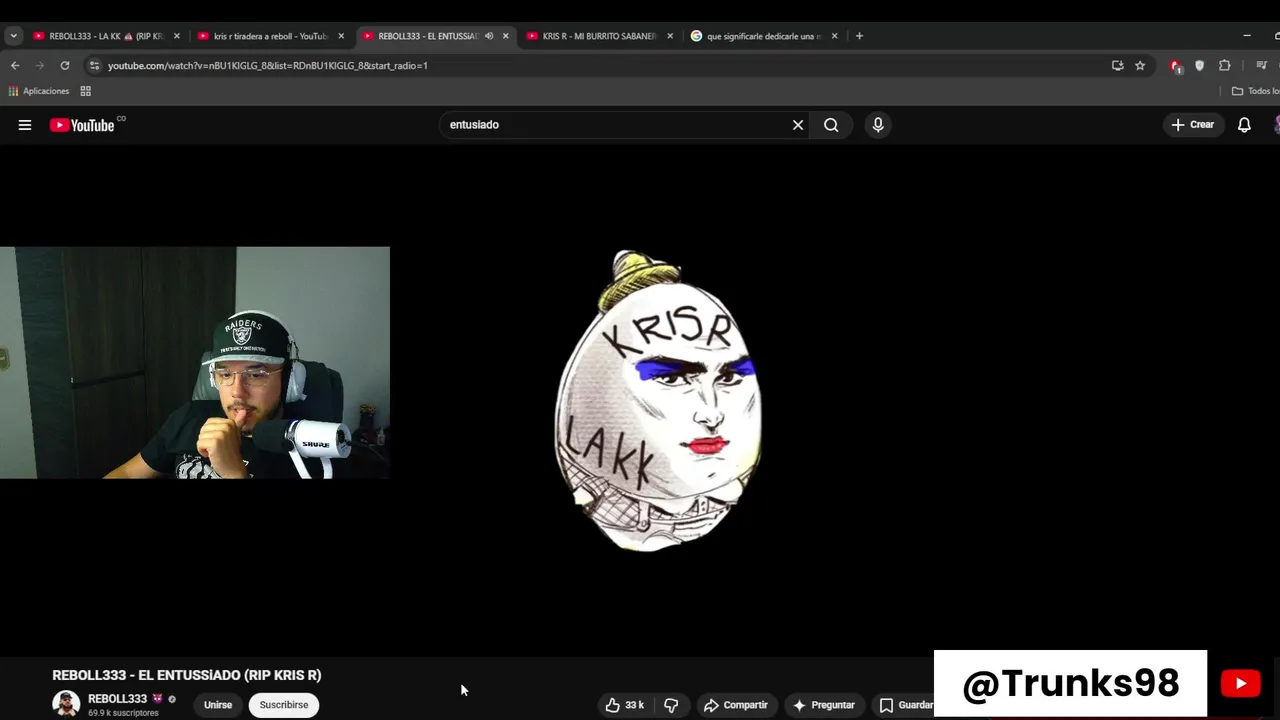Switch to the REBOLL333 - LA KK tab
The height and width of the screenshot is (720, 1280).
(106, 36)
